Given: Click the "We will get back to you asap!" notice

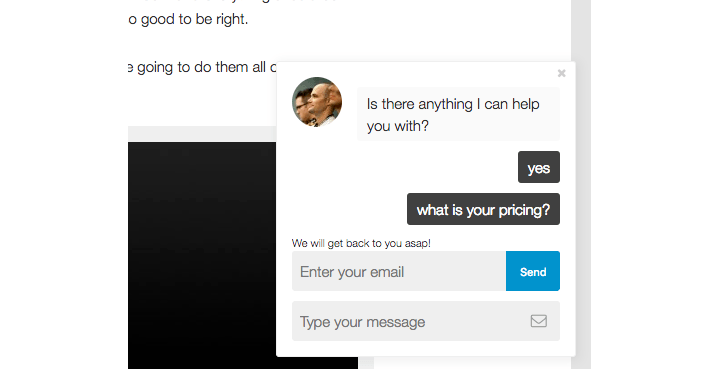Looking at the screenshot, I should [x=361, y=243].
